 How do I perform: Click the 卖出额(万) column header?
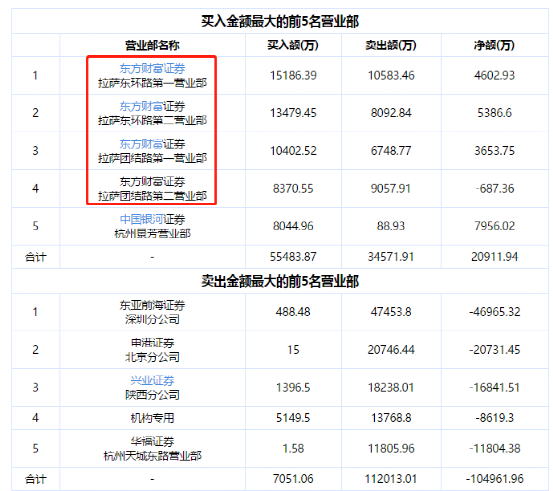[391, 45]
